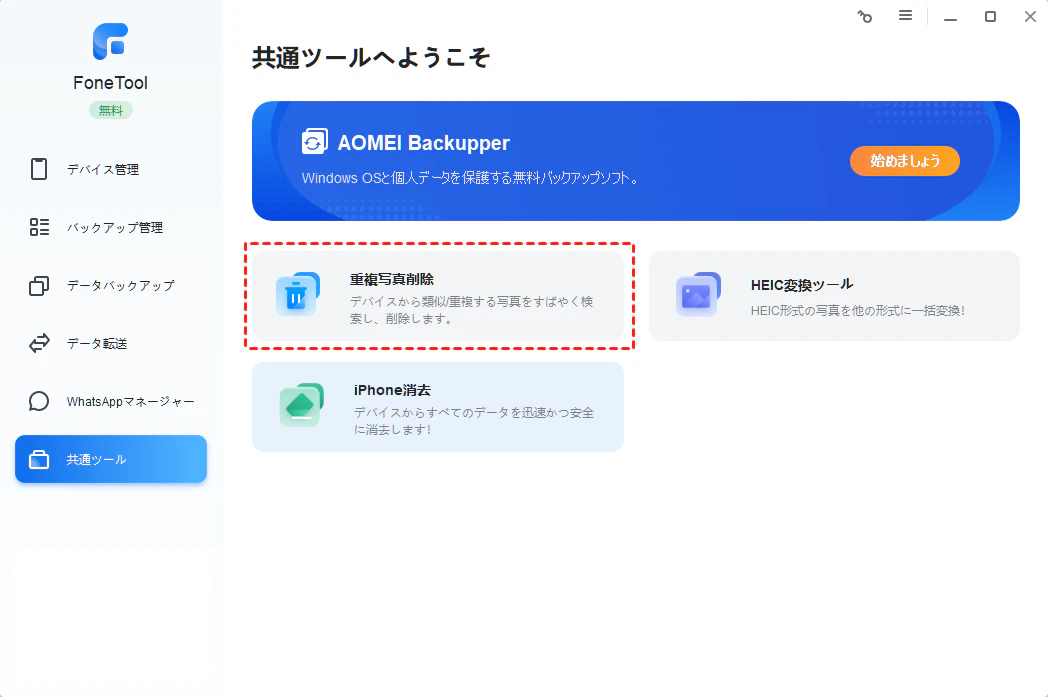
Task: Click the phone icon beside デバイス管理
Action: 39,169
